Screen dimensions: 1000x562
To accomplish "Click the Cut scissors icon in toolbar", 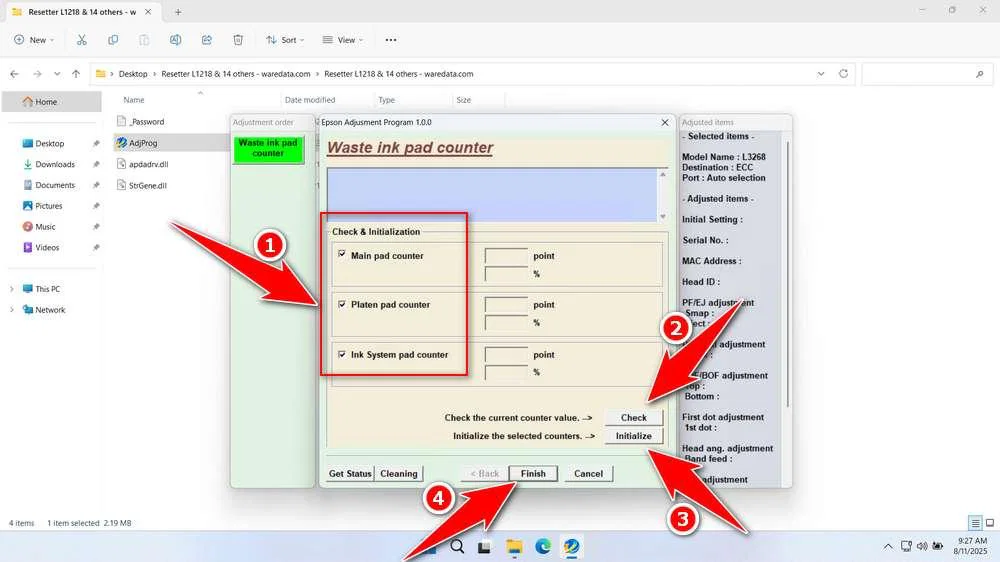I will (x=82, y=40).
